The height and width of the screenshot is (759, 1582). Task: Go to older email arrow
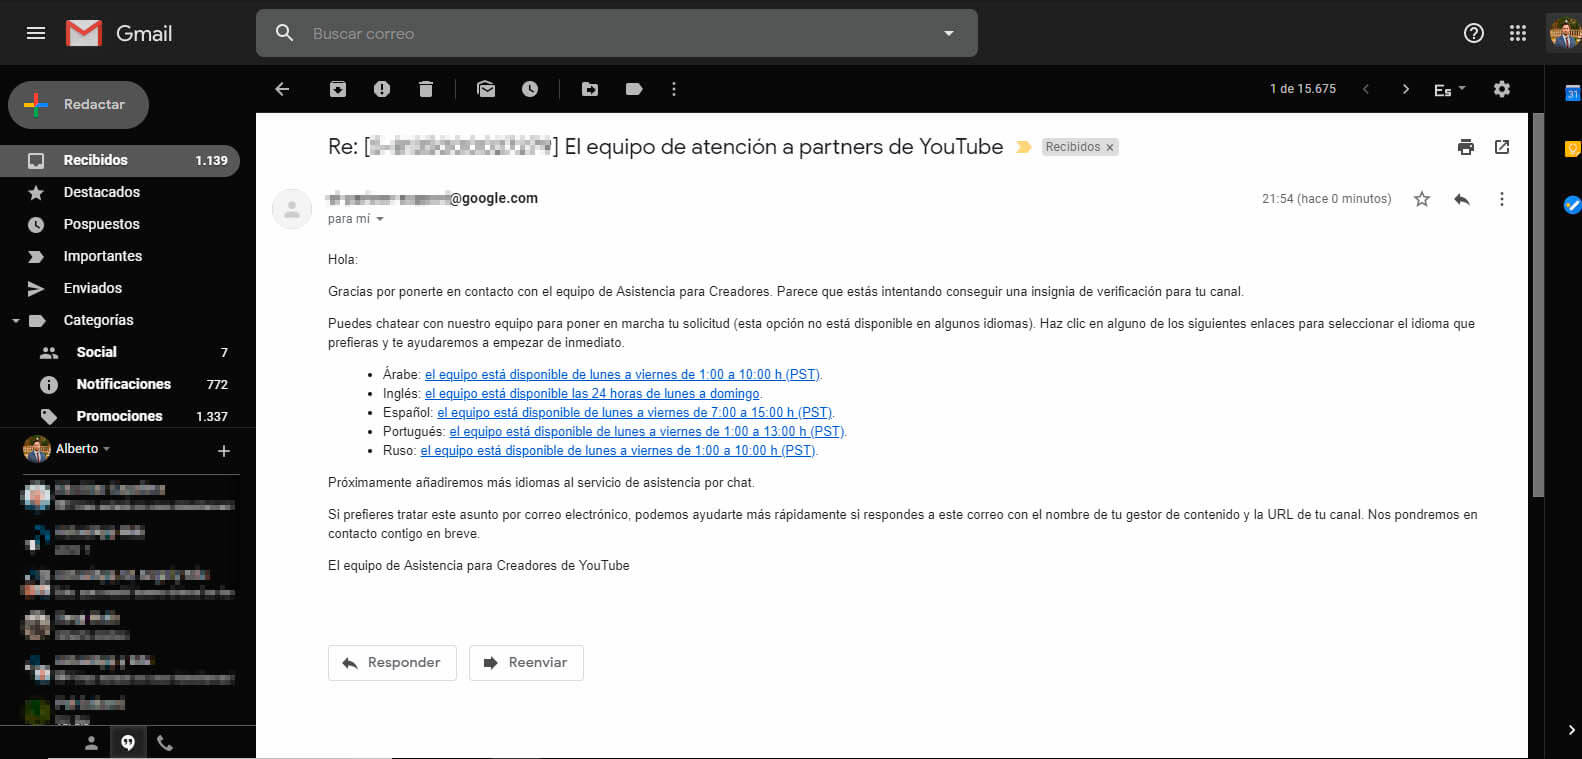click(x=1406, y=89)
